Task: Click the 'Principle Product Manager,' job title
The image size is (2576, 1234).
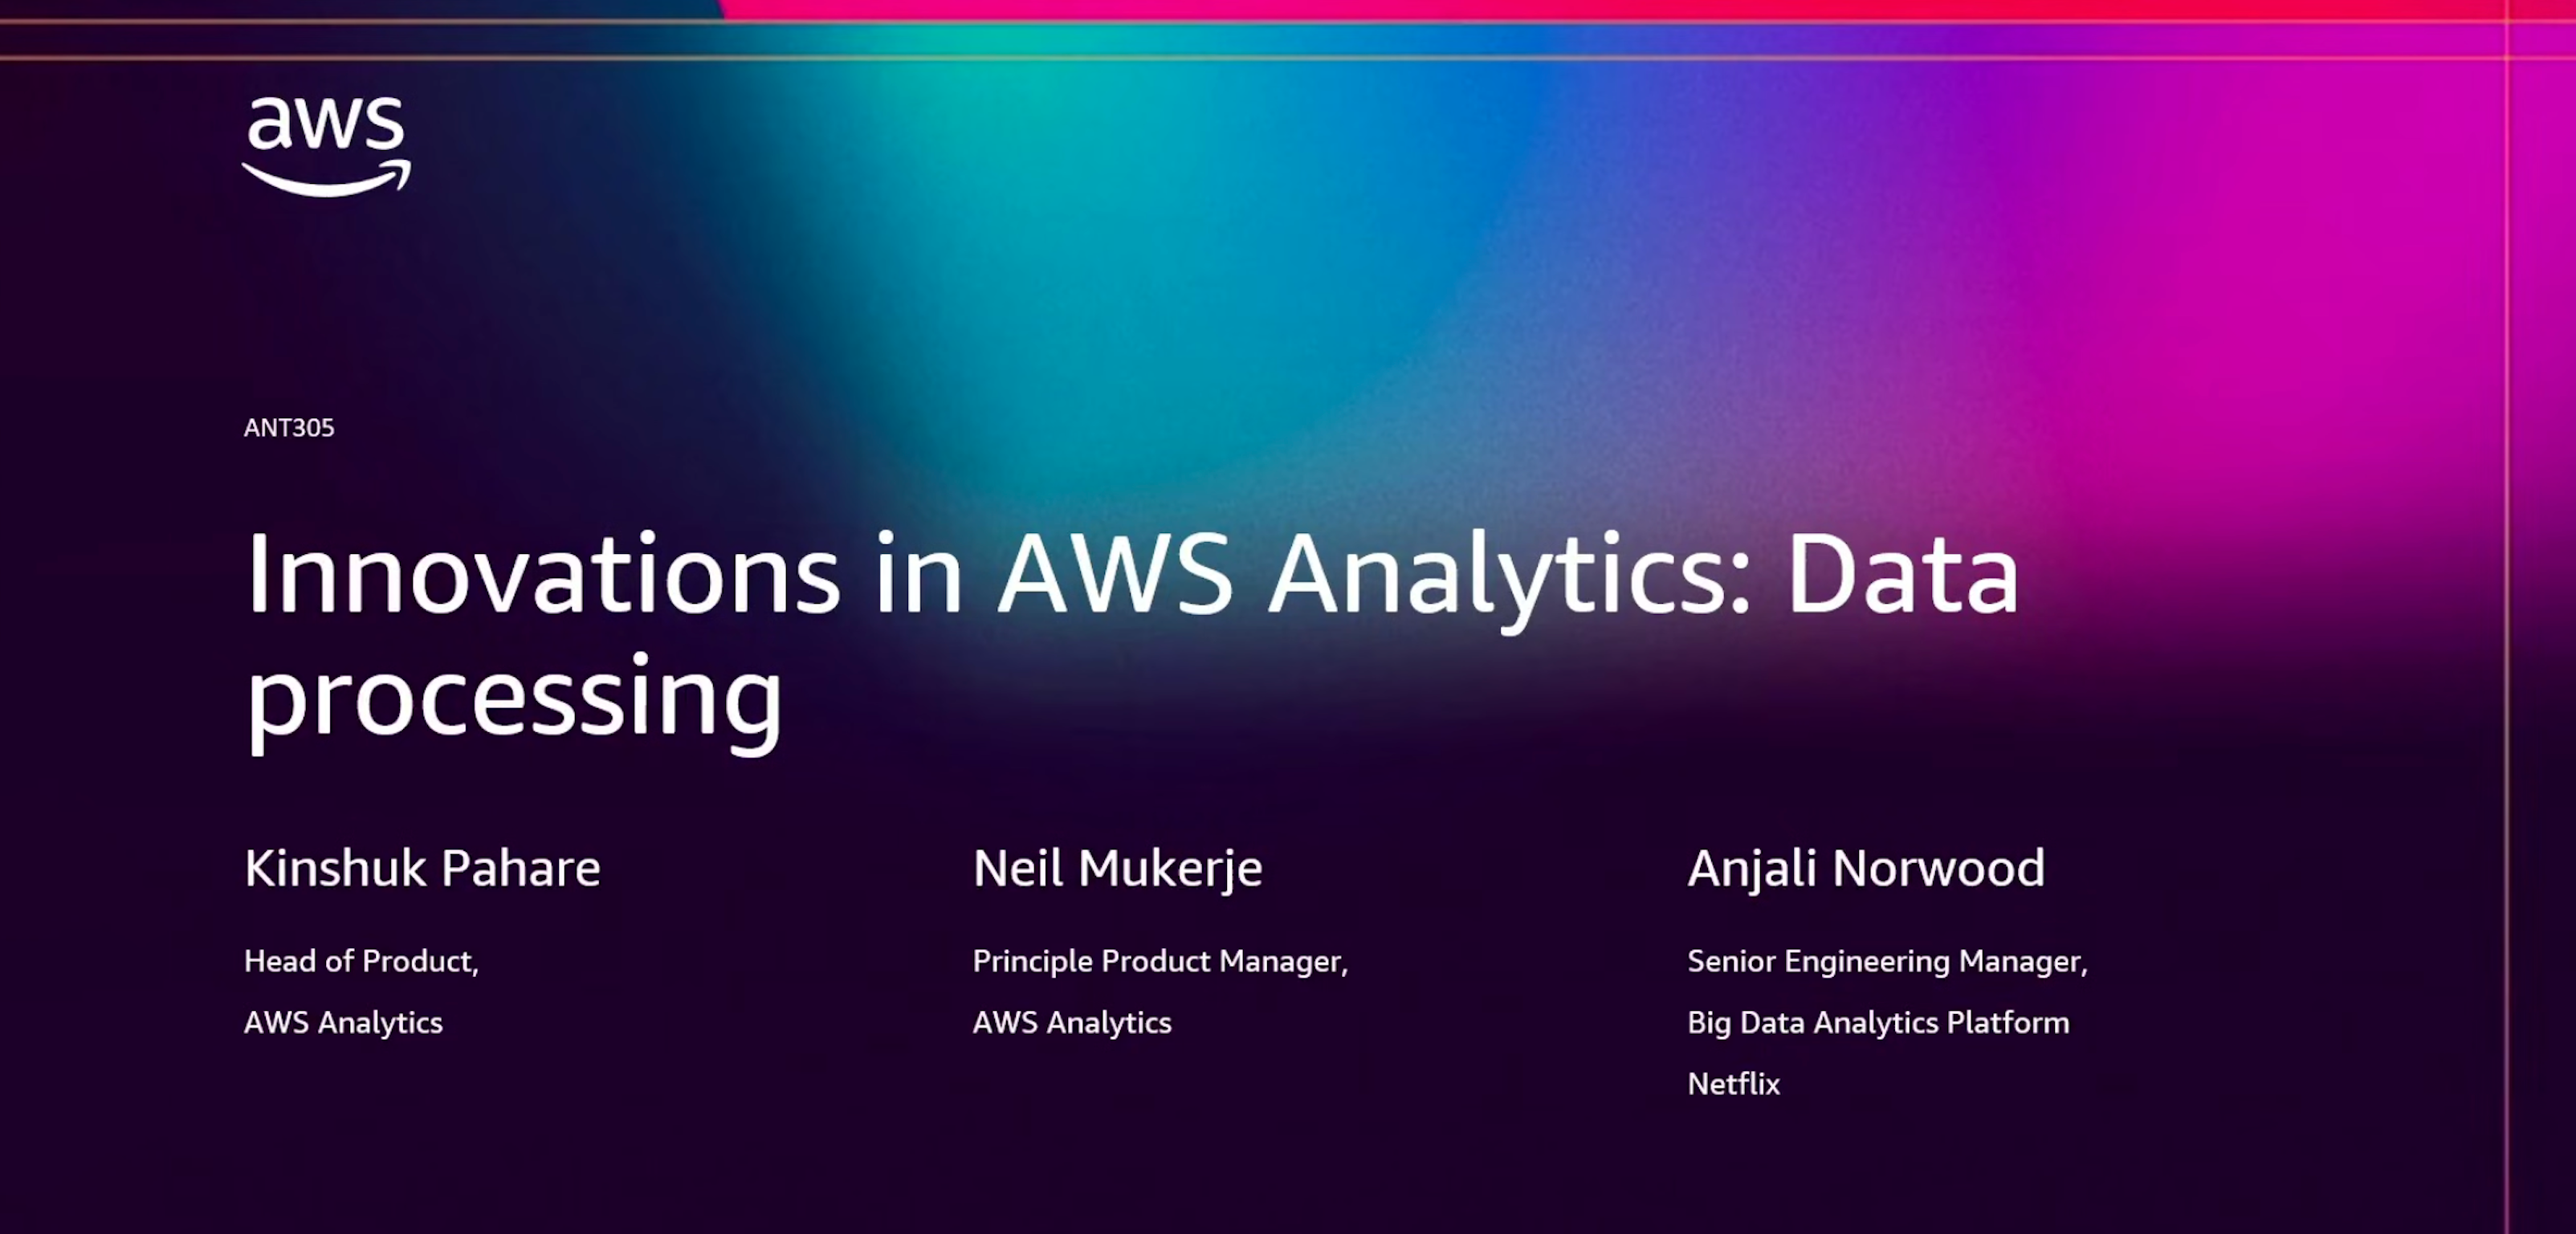Action: [x=1160, y=961]
